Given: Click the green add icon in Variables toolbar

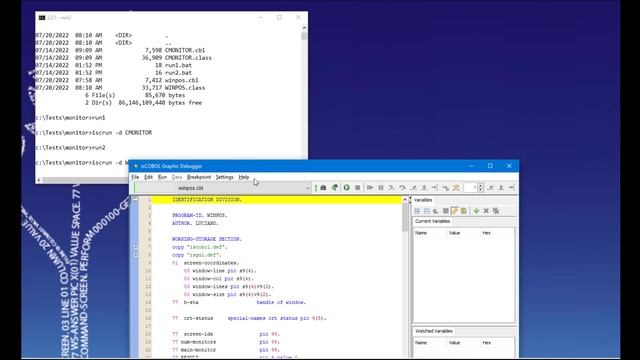Looking at the screenshot, I should pos(476,211).
